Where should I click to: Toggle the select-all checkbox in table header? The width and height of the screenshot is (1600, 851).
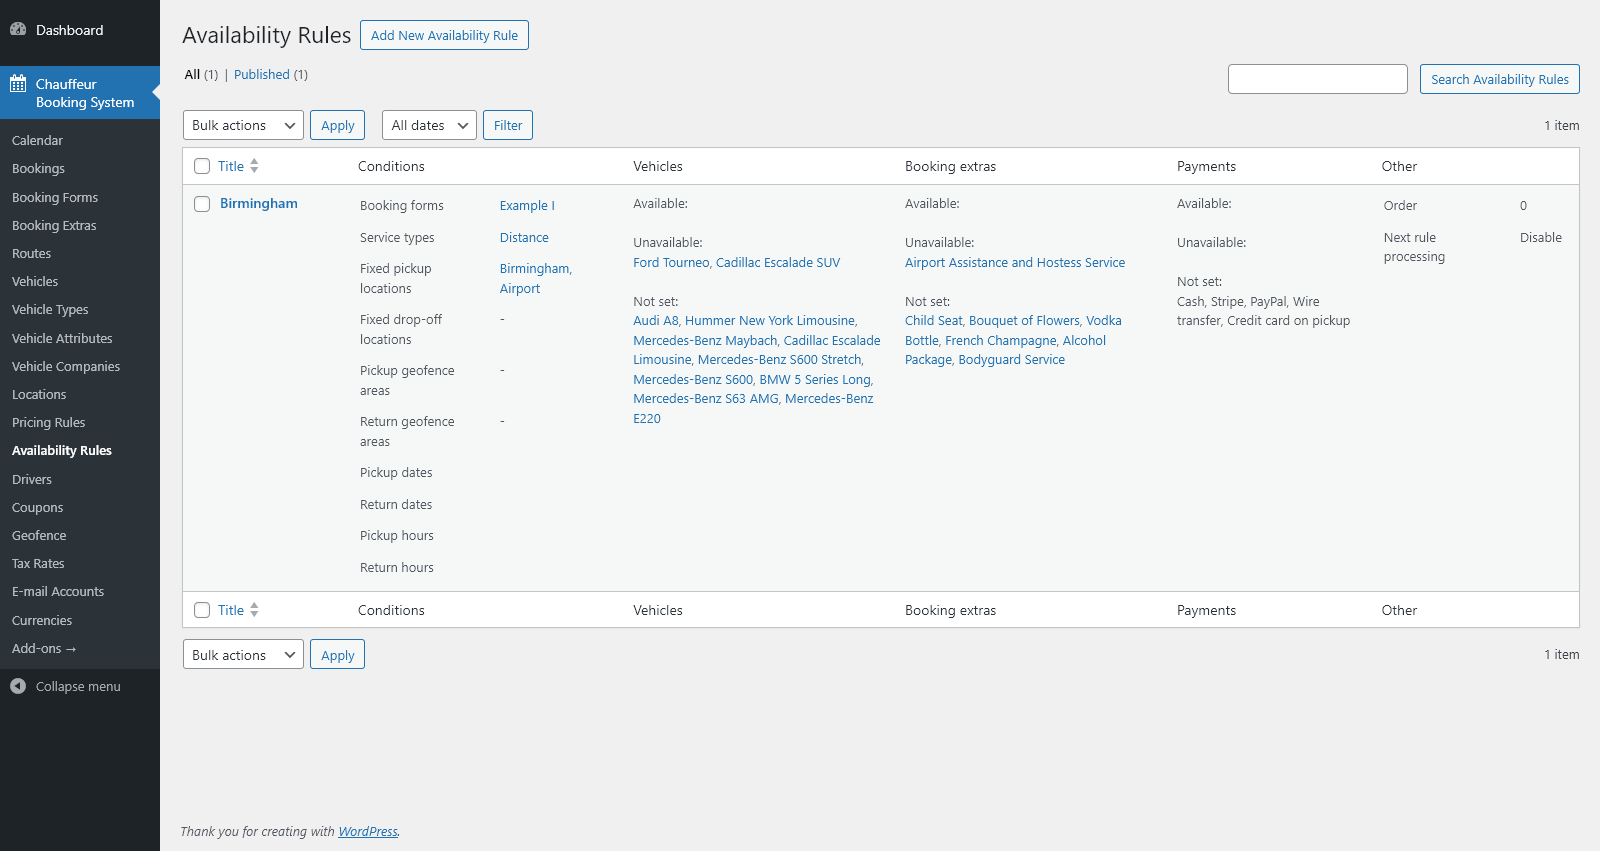point(202,166)
